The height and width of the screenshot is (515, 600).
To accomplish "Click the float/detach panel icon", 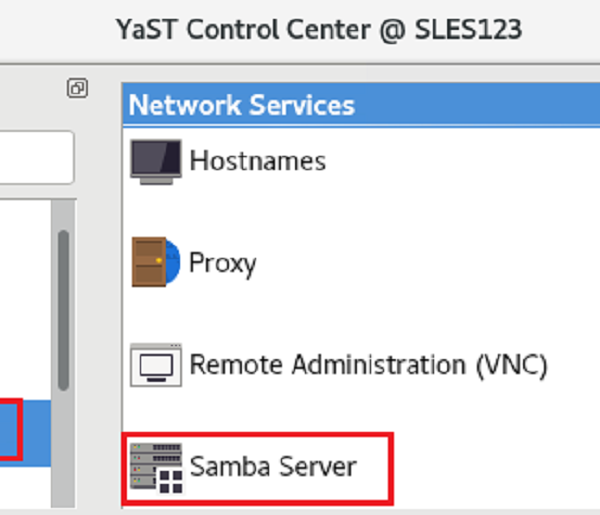I will [77, 89].
